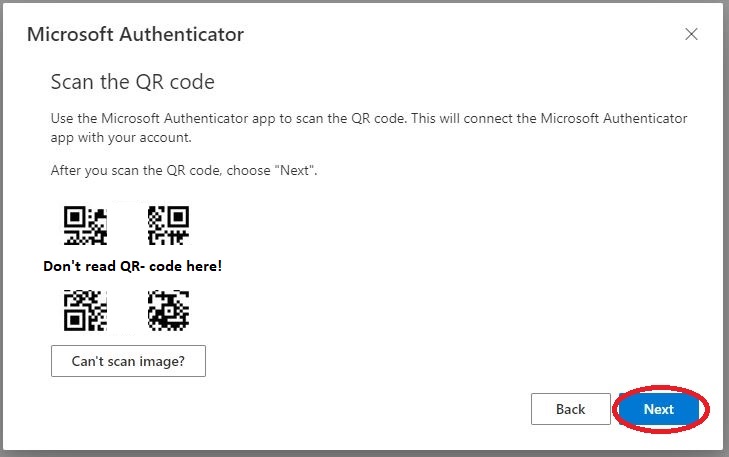Click the "Scan the QR code" heading
This screenshot has width=729, height=457.
(x=133, y=82)
